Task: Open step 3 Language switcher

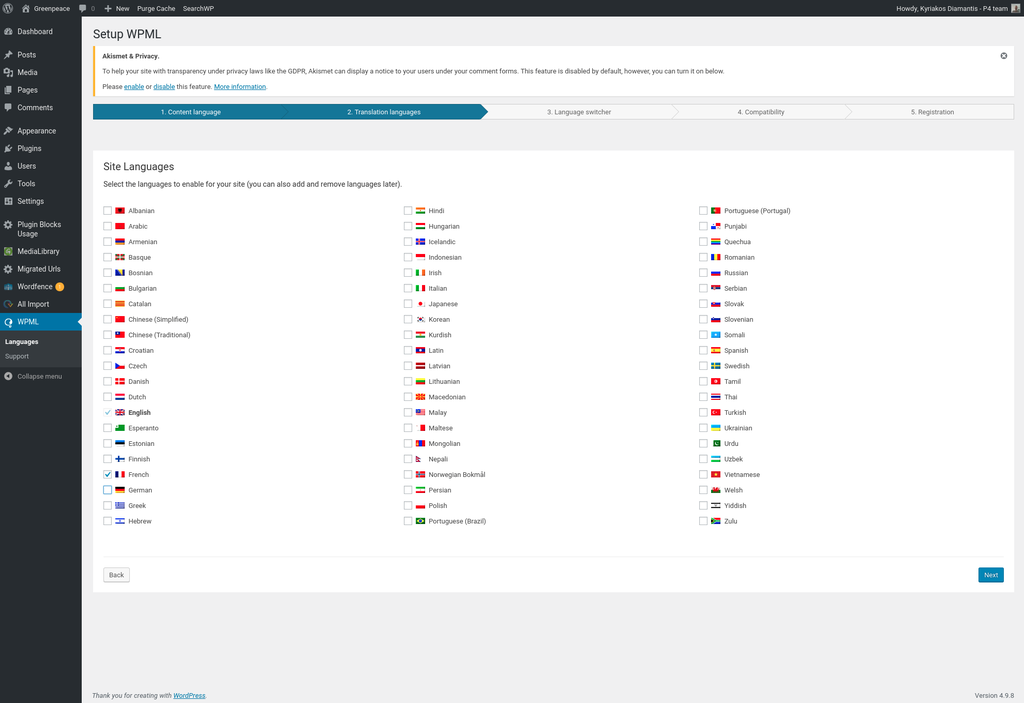Action: [x=579, y=112]
